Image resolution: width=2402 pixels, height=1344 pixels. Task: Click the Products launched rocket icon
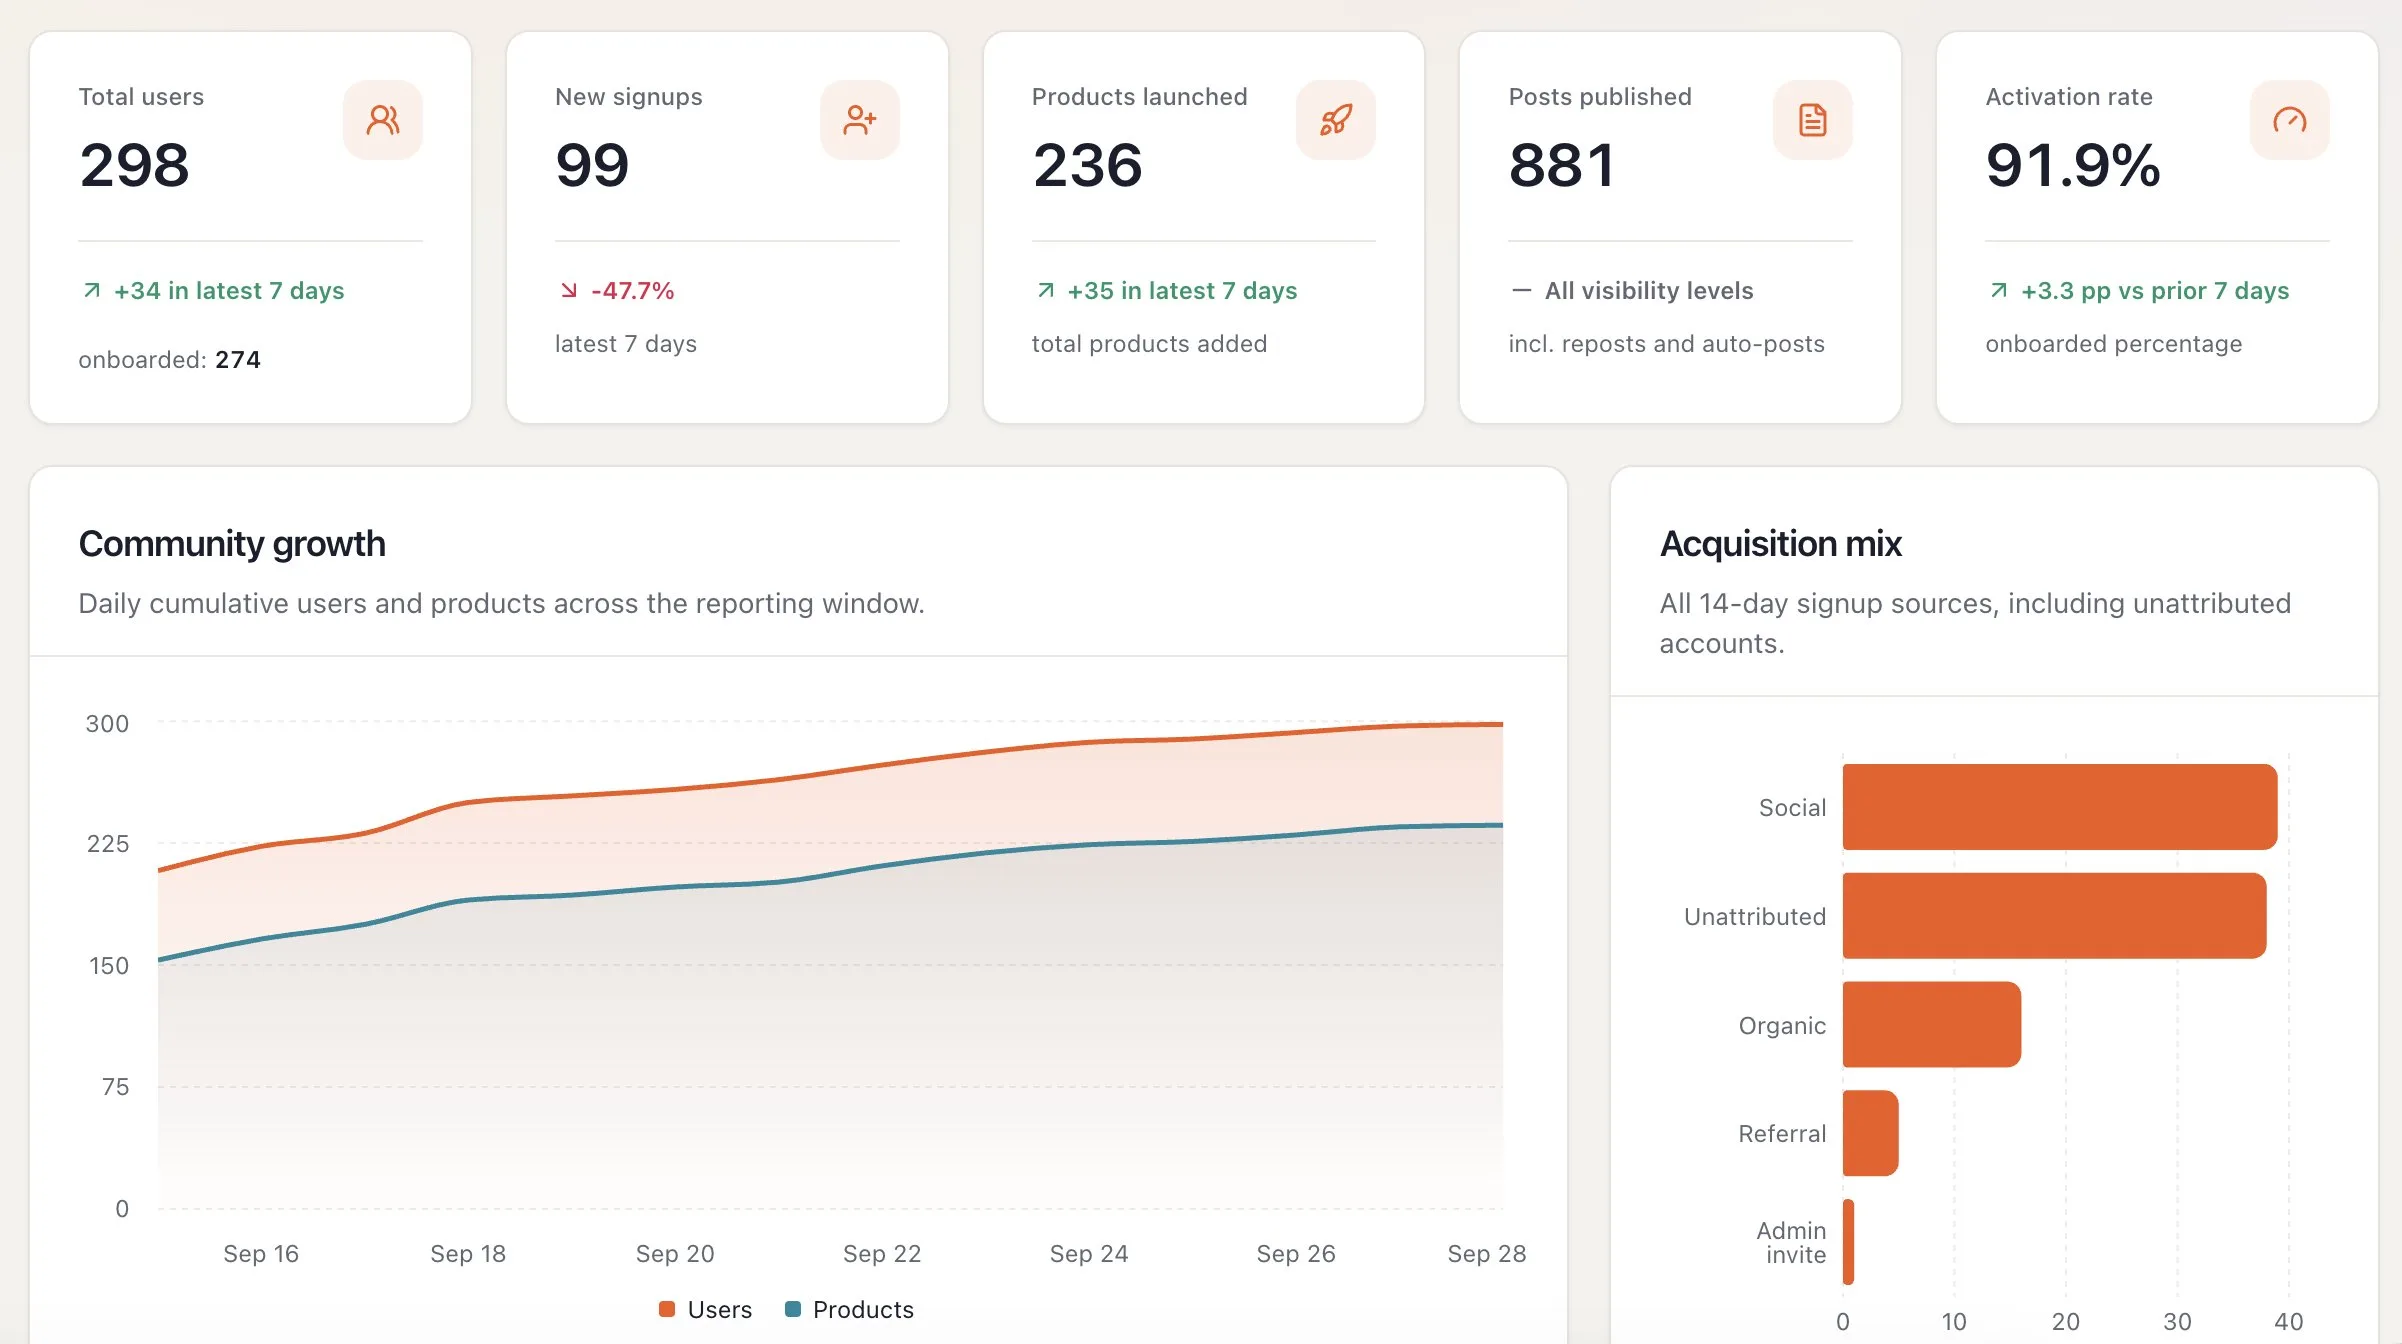[x=1336, y=120]
